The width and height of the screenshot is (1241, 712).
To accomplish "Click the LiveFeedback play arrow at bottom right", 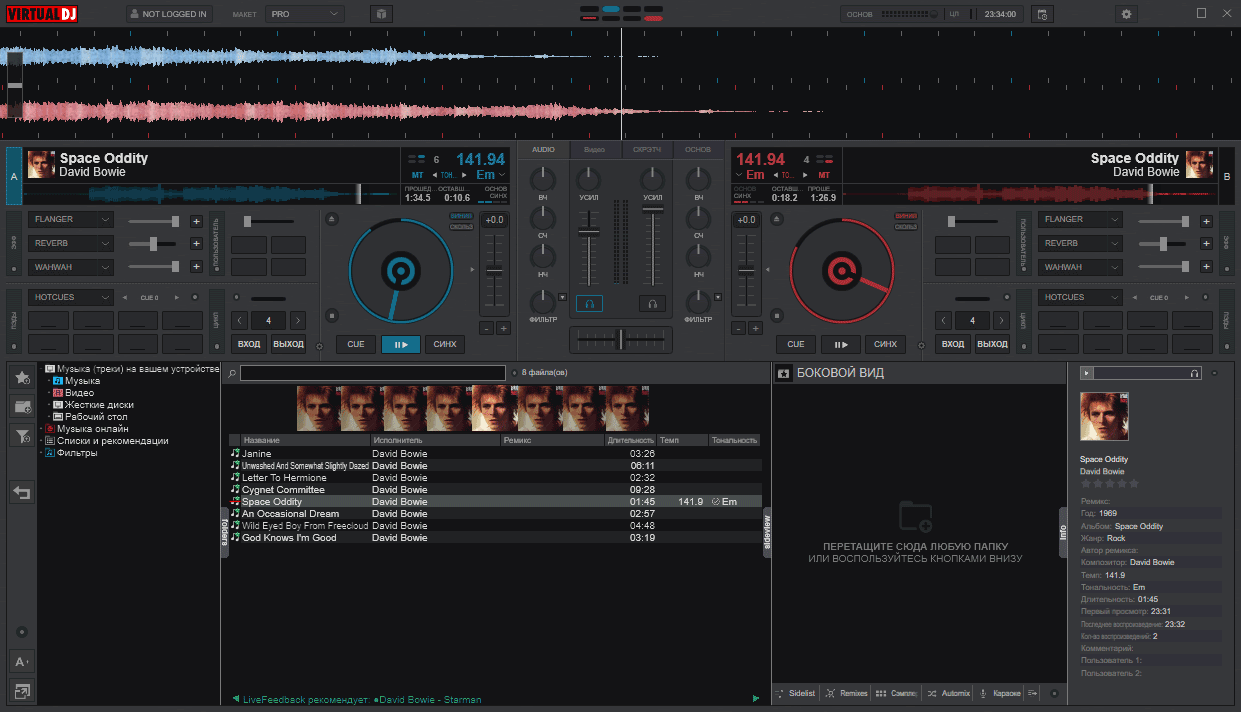I will [x=755, y=698].
